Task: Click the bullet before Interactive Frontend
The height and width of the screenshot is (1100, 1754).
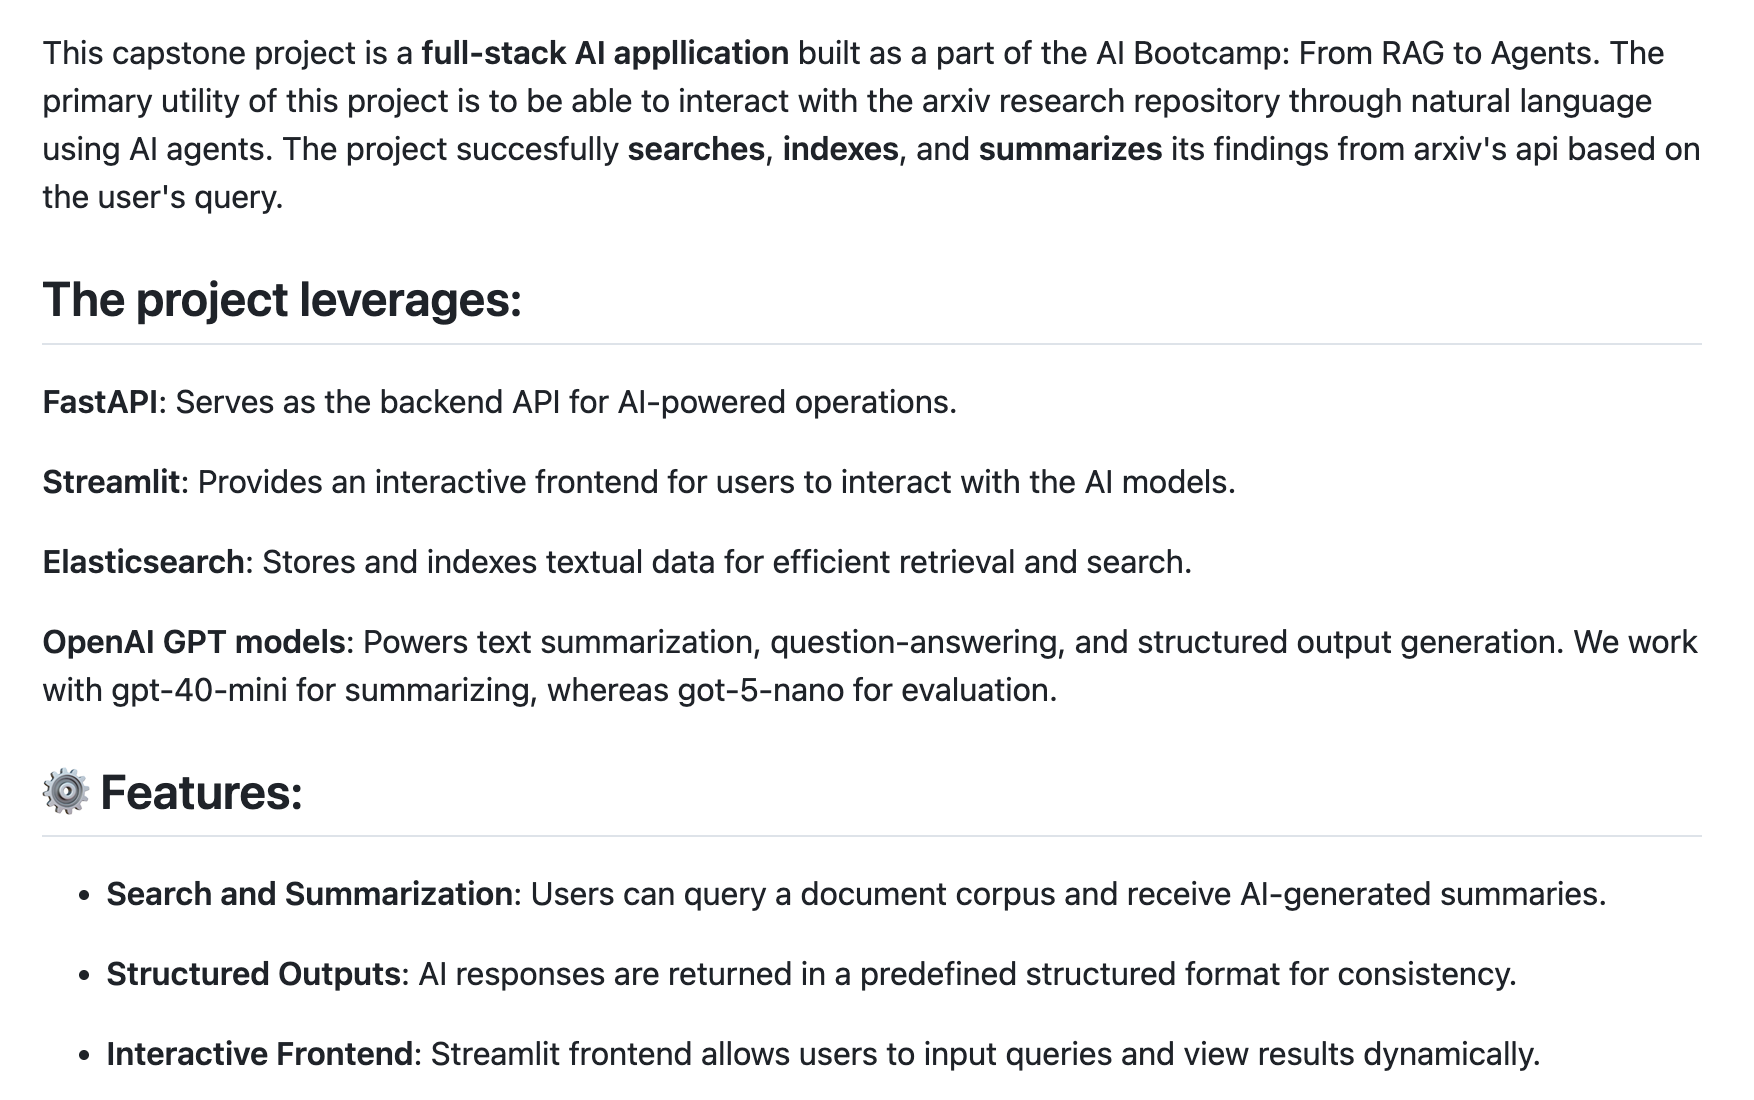Action: [x=85, y=1056]
